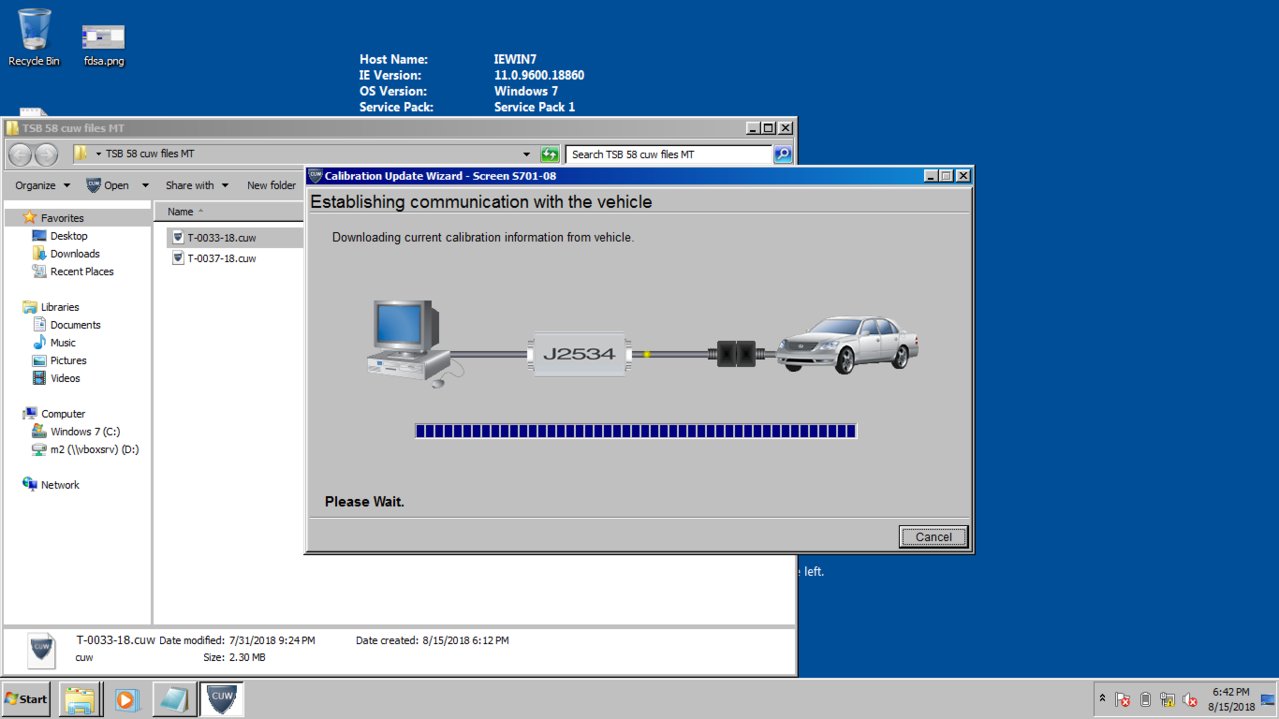
Task: Open the Start menu
Action: [x=27, y=699]
